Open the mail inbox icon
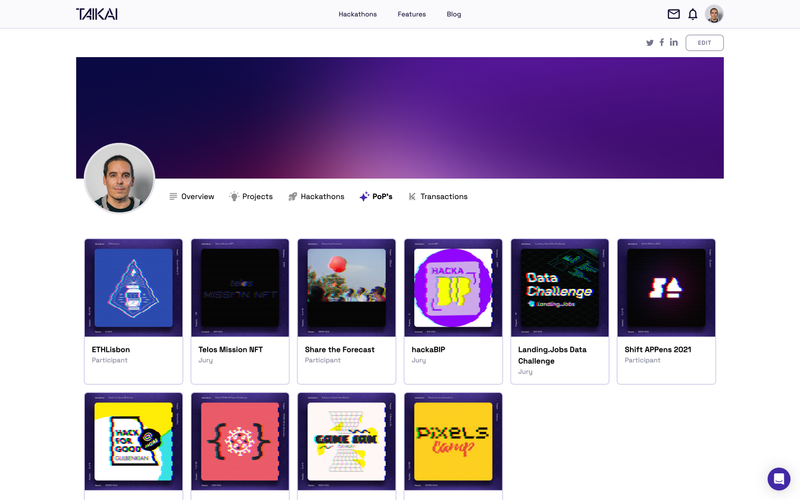The width and height of the screenshot is (800, 500). pyautogui.click(x=674, y=14)
